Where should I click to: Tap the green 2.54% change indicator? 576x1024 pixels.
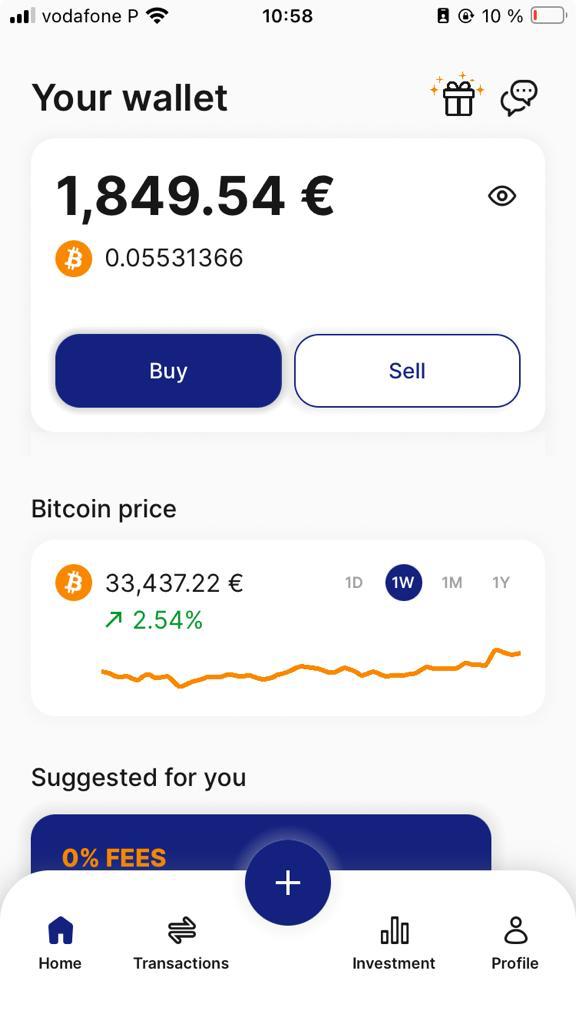pos(154,620)
